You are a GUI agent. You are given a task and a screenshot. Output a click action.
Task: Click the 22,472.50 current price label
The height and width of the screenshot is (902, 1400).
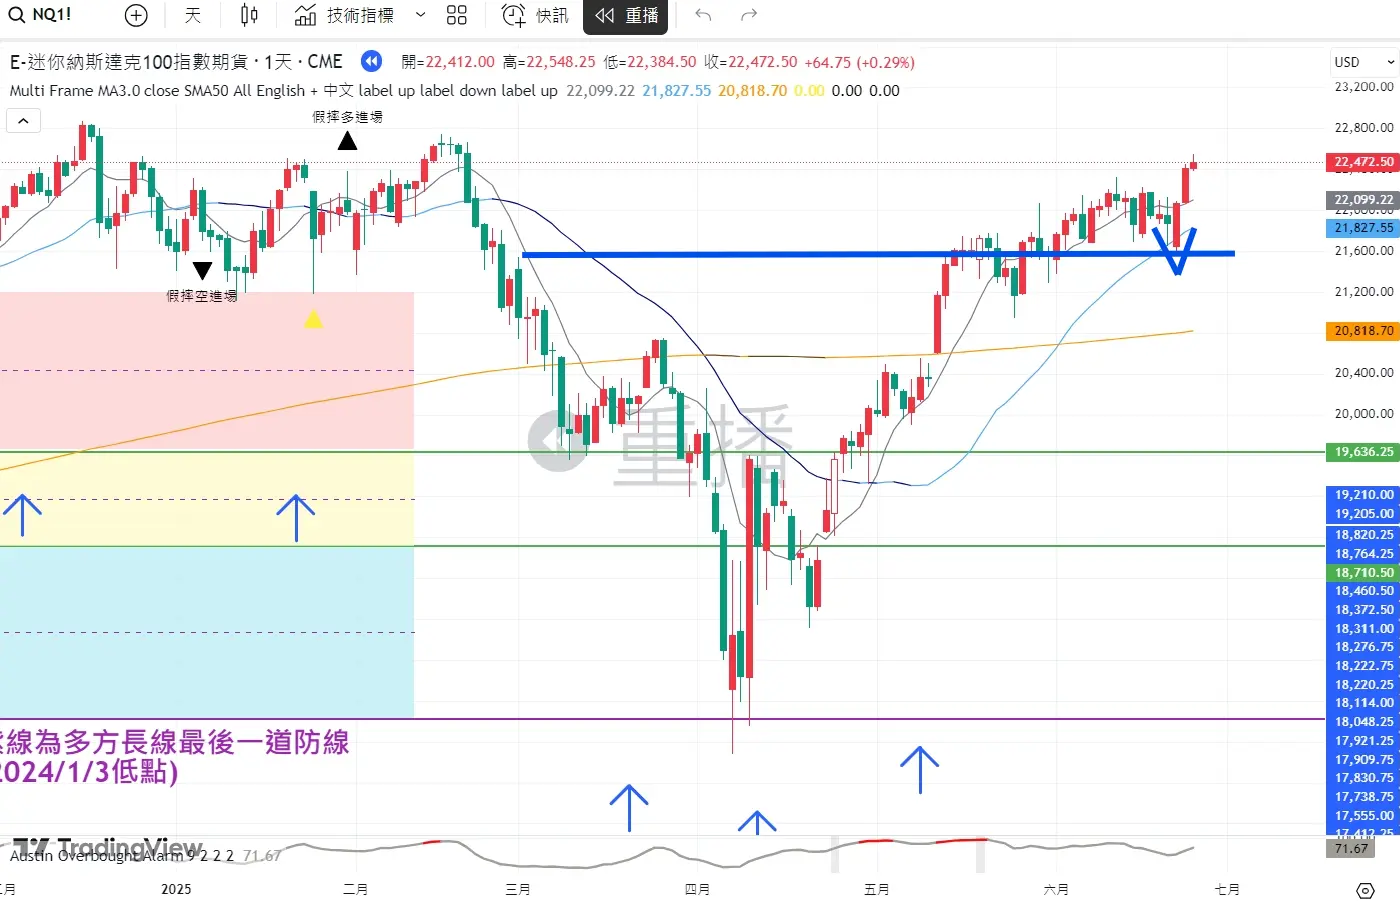[1363, 162]
